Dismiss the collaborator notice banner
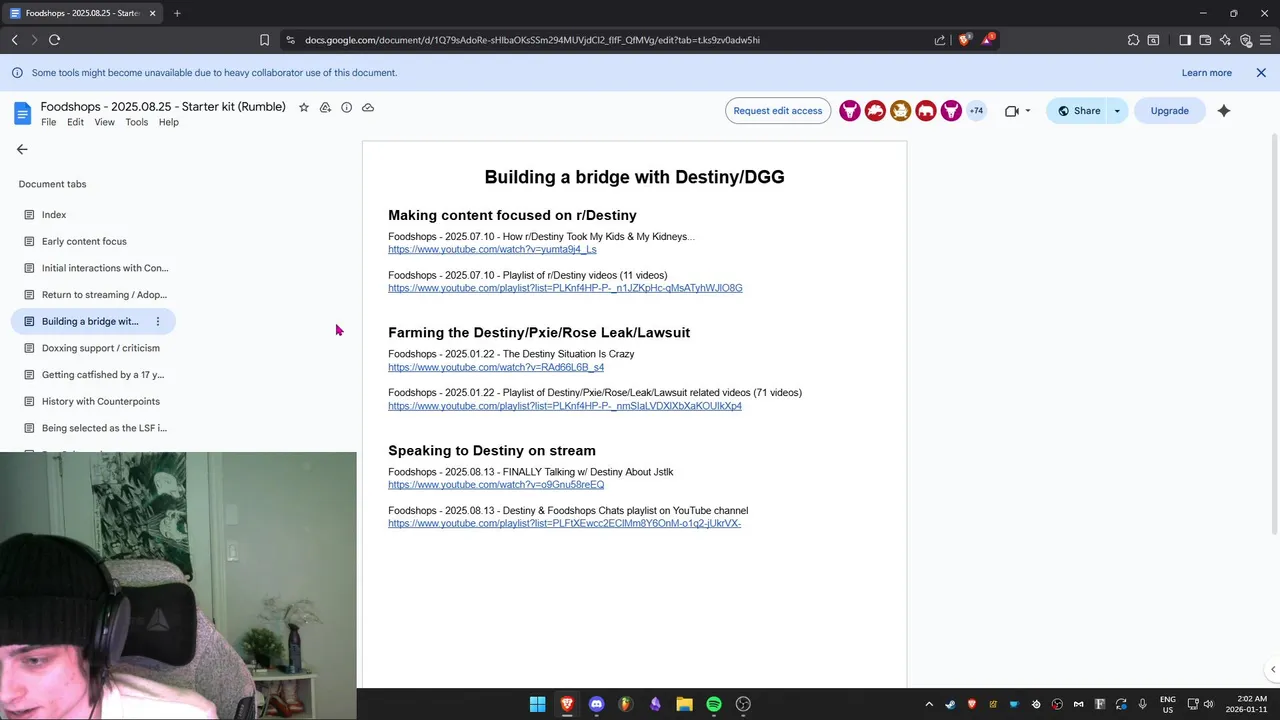Viewport: 1280px width, 720px height. (x=1261, y=73)
